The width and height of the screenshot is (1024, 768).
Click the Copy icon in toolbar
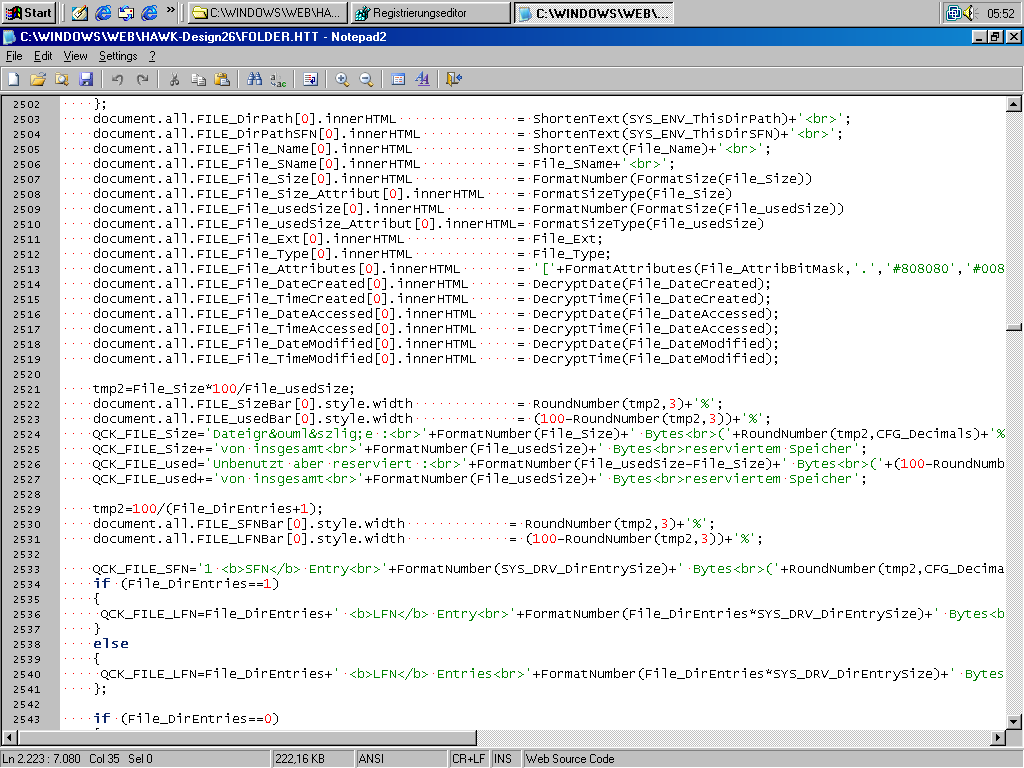click(199, 79)
